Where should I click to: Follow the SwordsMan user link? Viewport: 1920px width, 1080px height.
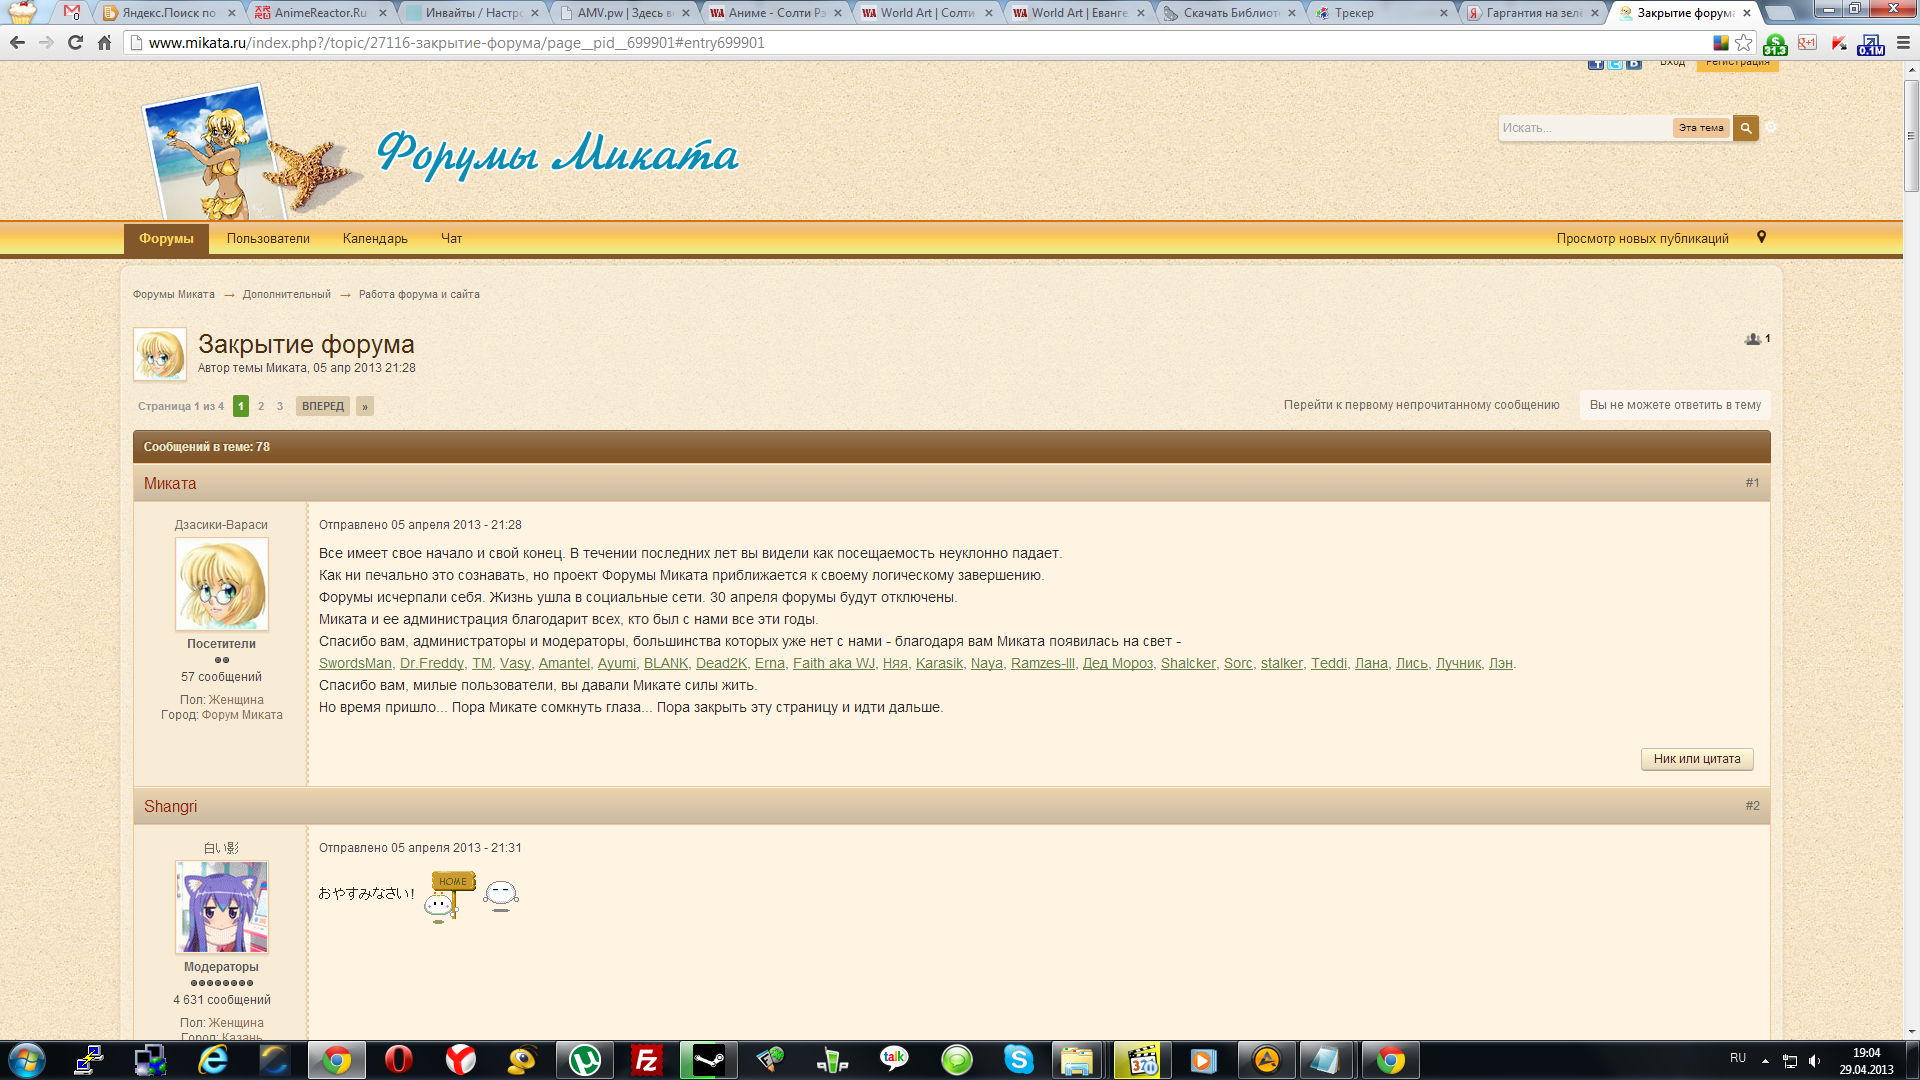355,664
